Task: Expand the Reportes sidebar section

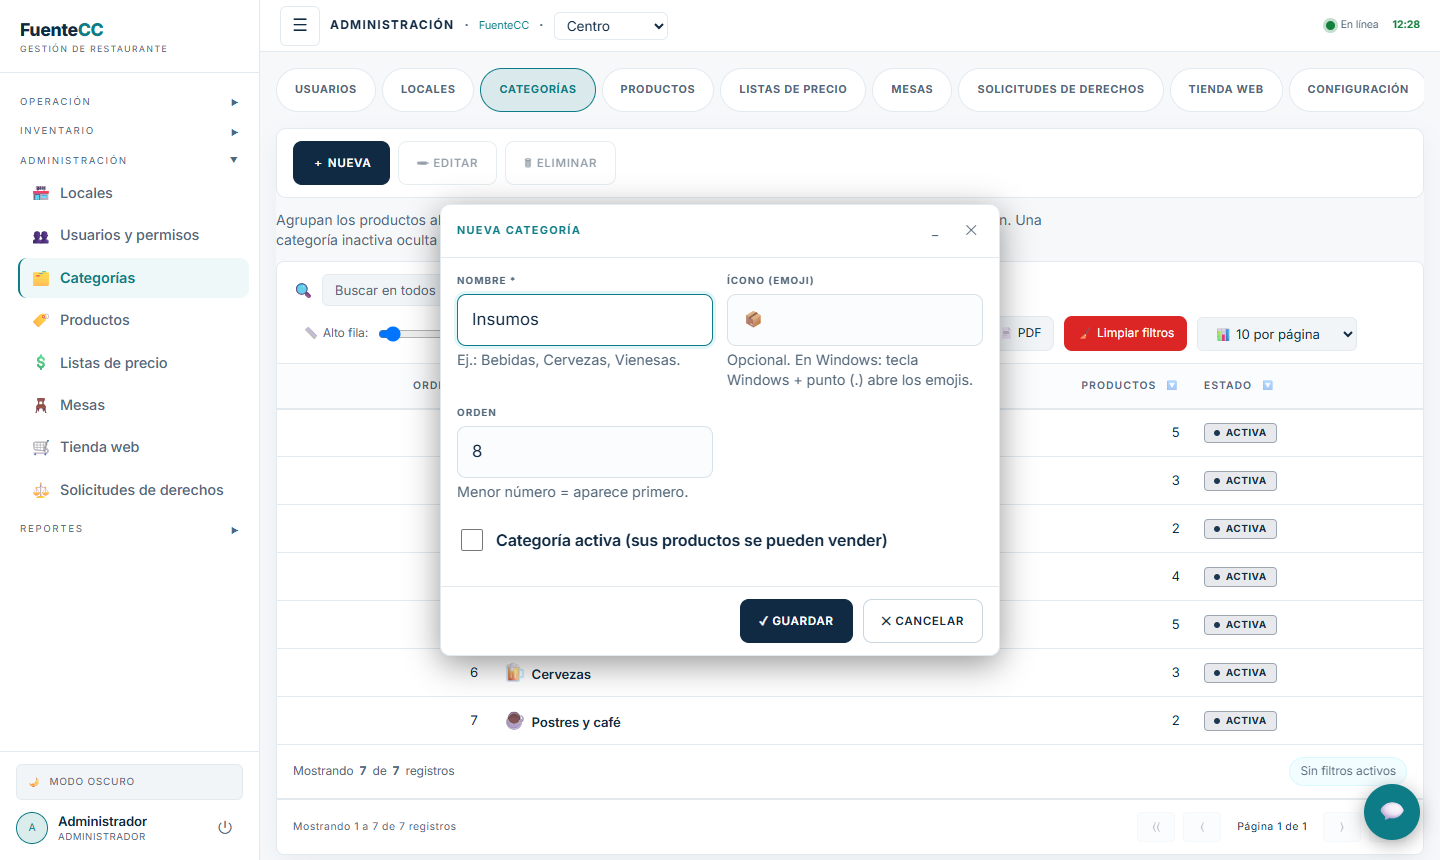Action: (x=129, y=529)
